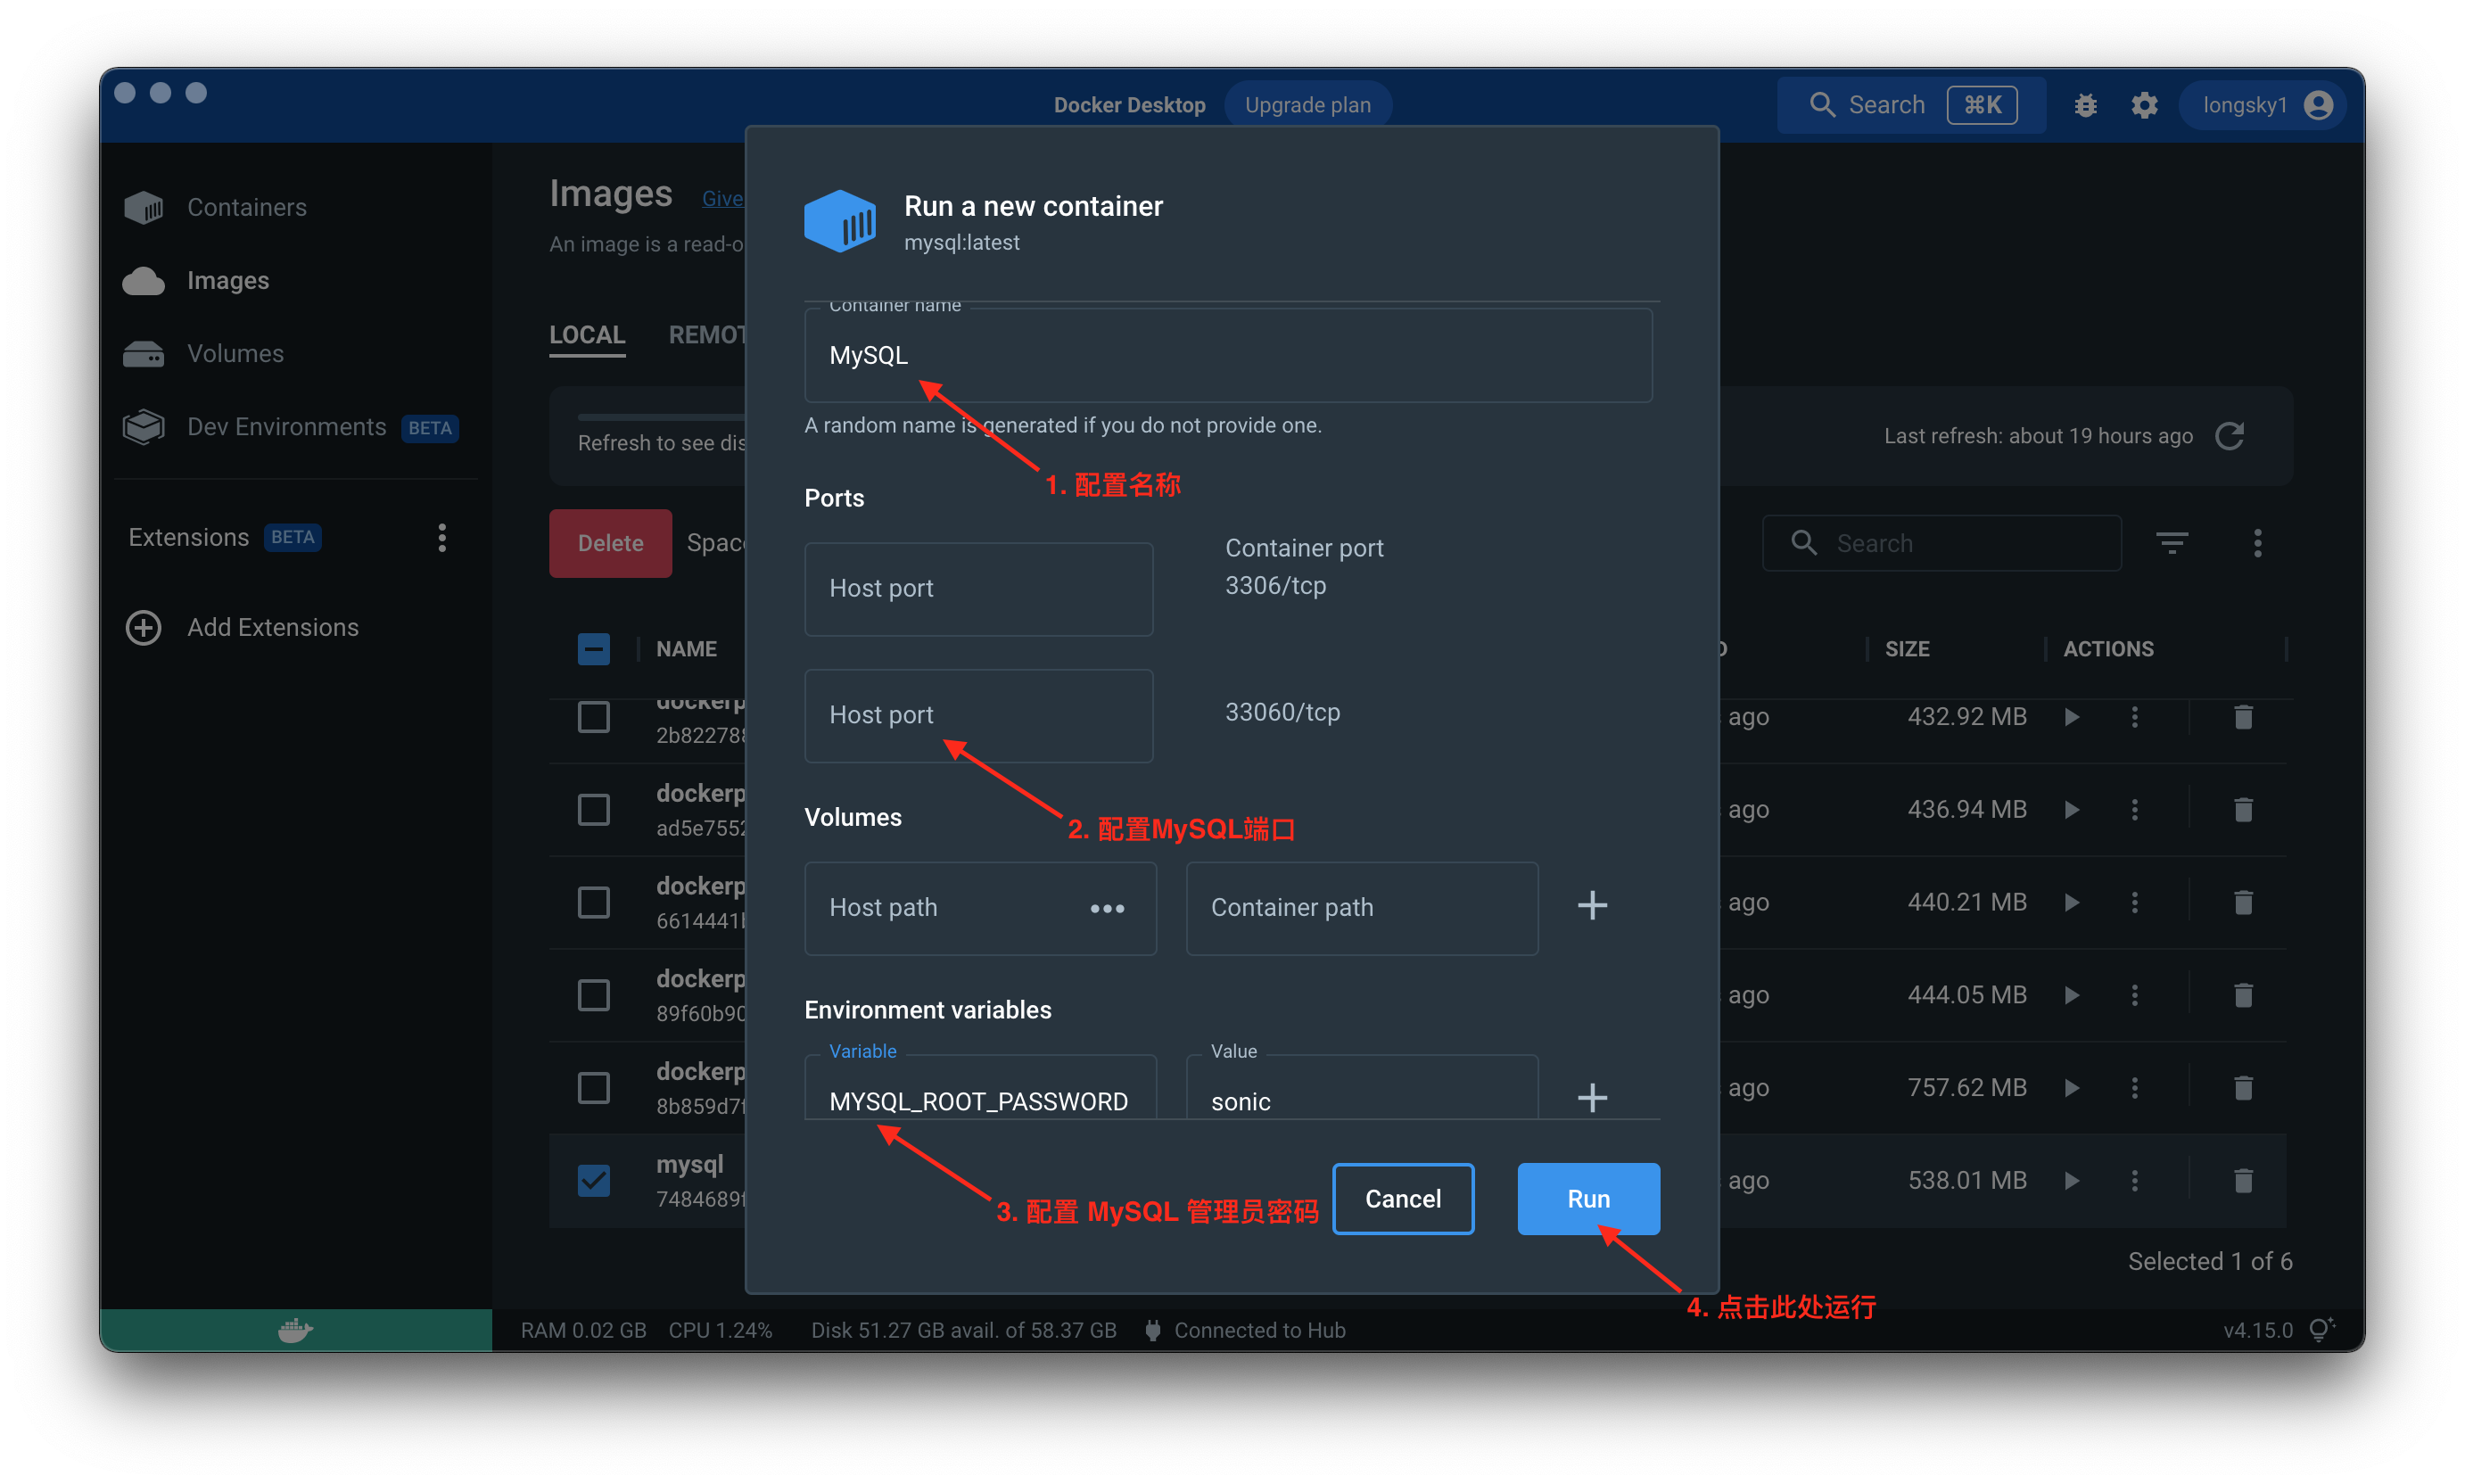Image resolution: width=2465 pixels, height=1484 pixels.
Task: Click the Cancel button in dialog
Action: 1403,1198
